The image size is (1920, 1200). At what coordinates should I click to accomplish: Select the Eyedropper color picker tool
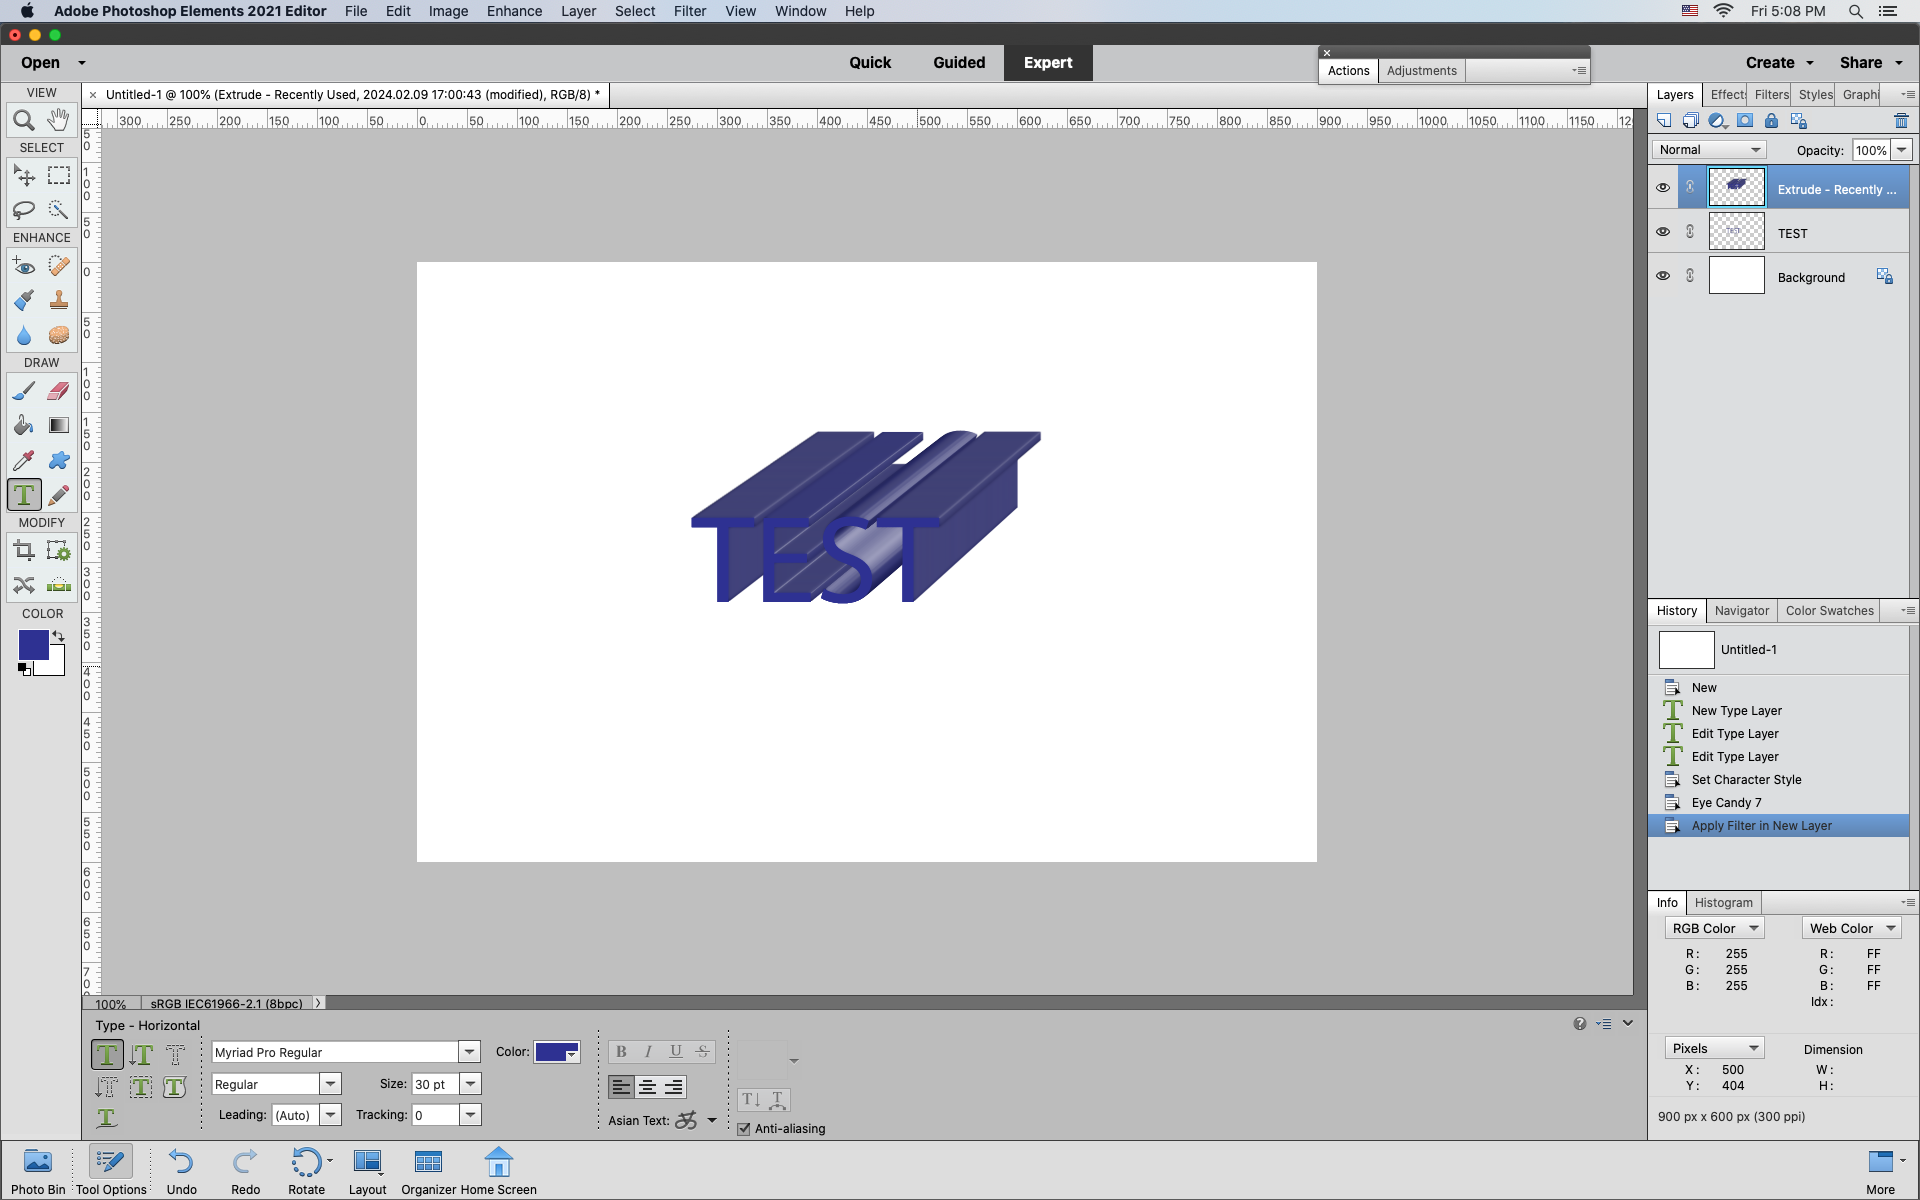24,460
